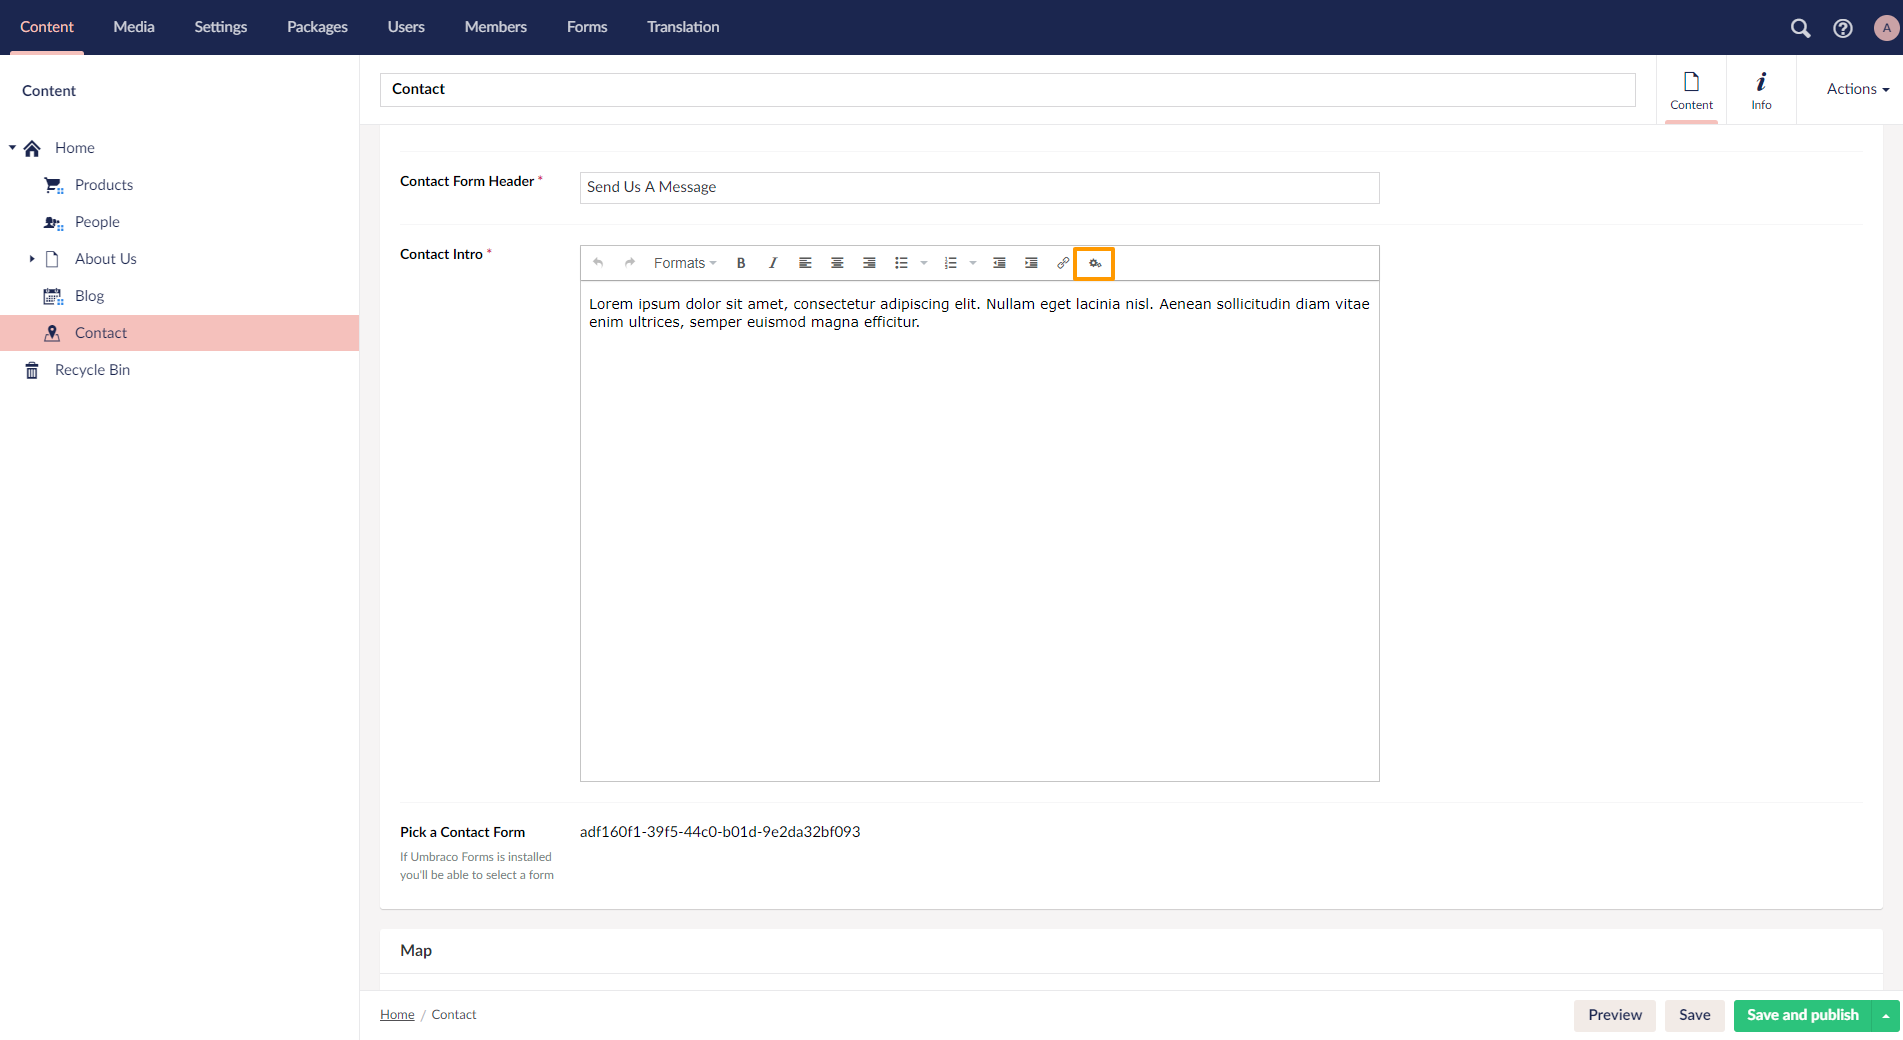Viewport: 1903px width, 1040px height.
Task: Click the Preview button
Action: coord(1615,1015)
